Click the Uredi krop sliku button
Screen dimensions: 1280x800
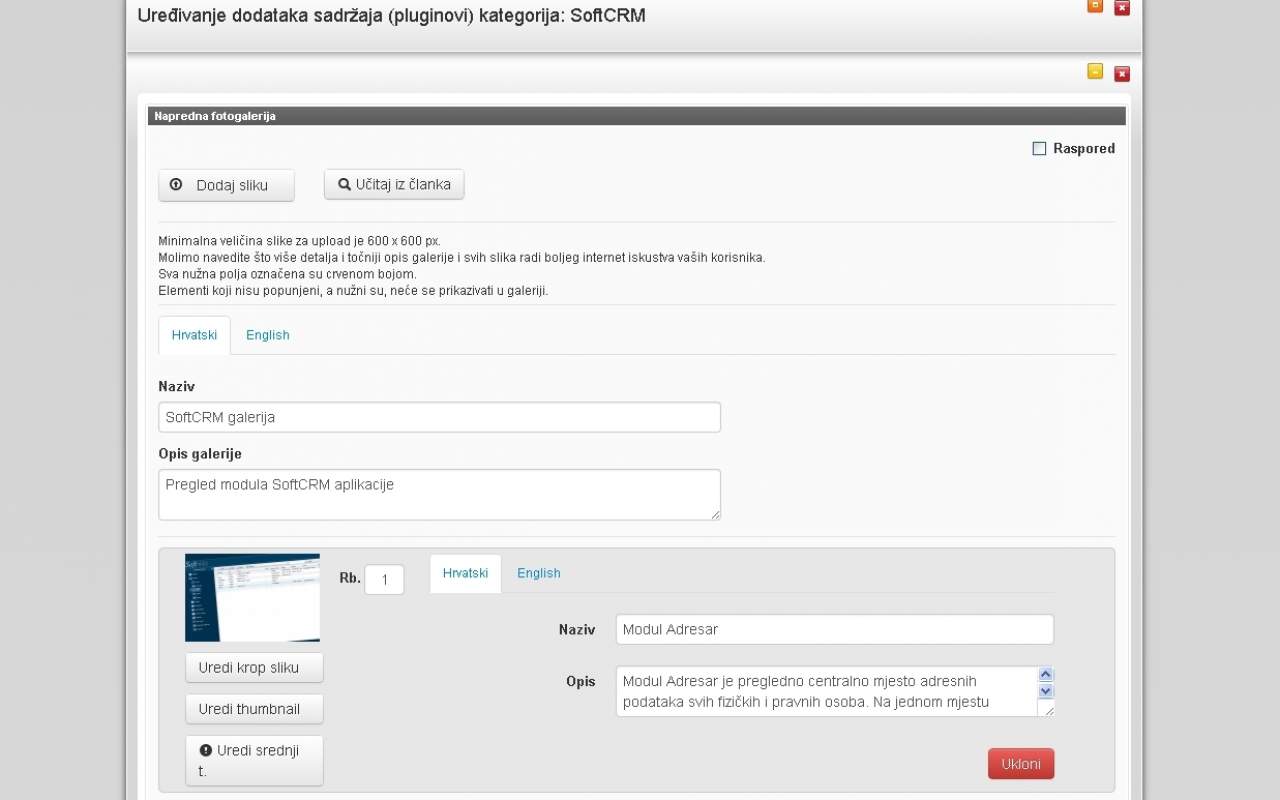254,667
